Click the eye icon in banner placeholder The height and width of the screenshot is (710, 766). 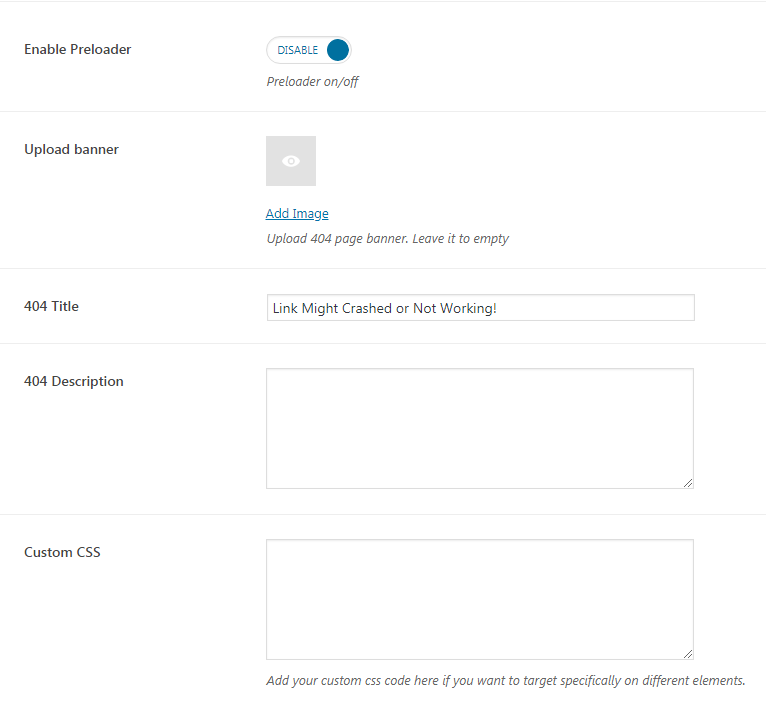(291, 161)
